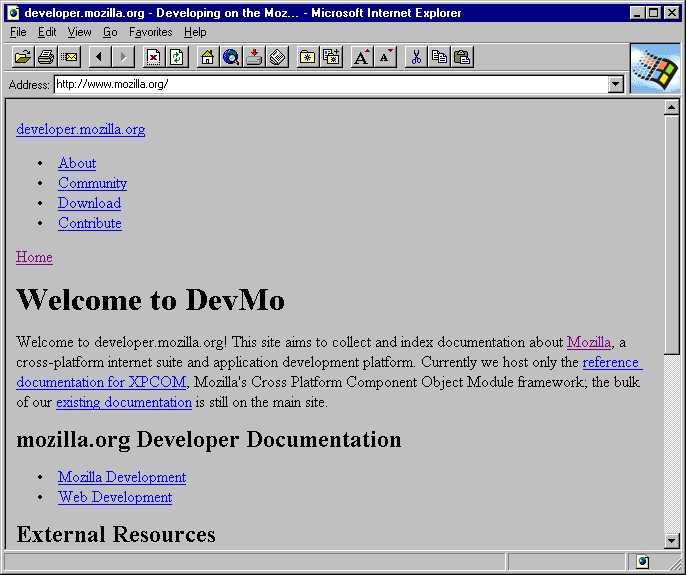Maximize the Internet Explorer window

[654, 13]
